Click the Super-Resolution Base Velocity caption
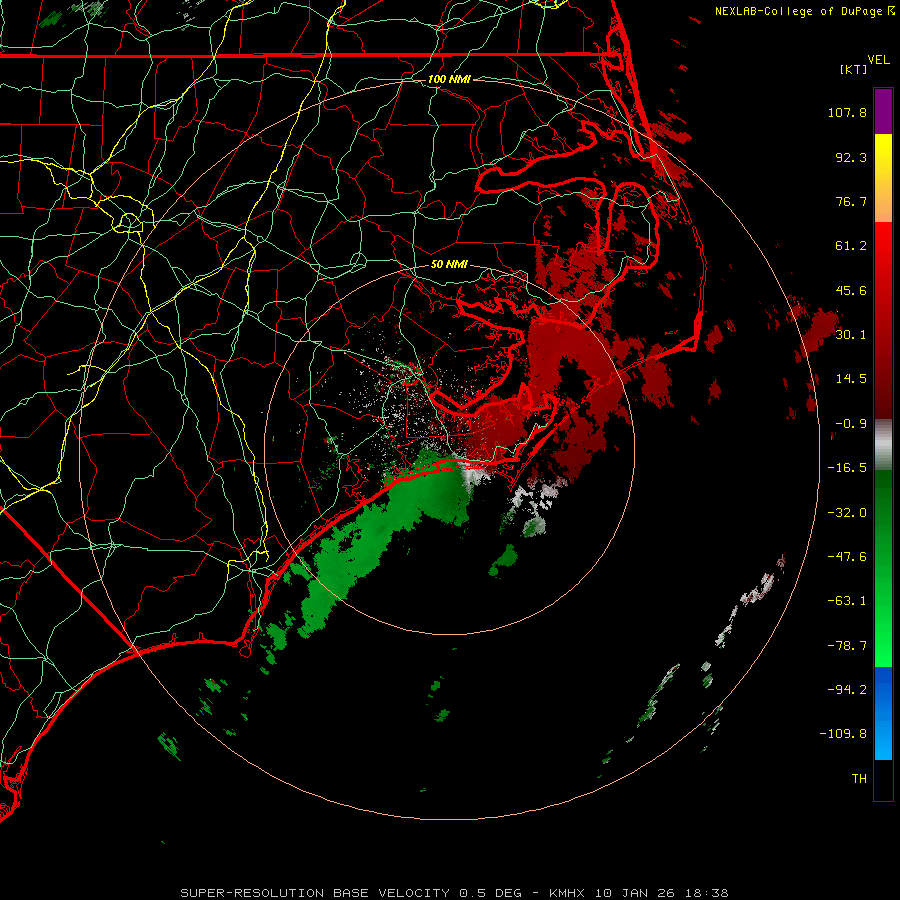900x900 pixels. tap(455, 893)
